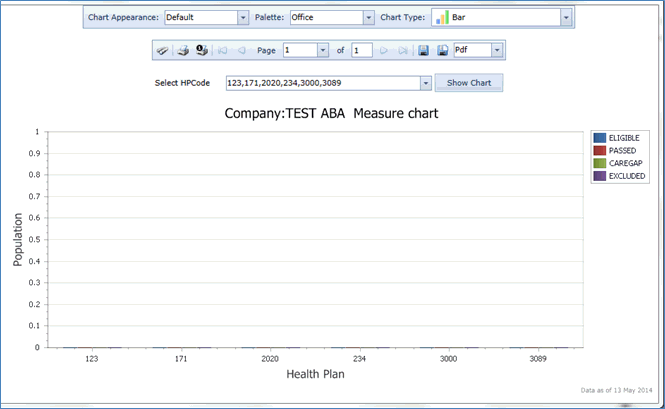
Task: Open the page number dropdown
Action: click(x=322, y=50)
